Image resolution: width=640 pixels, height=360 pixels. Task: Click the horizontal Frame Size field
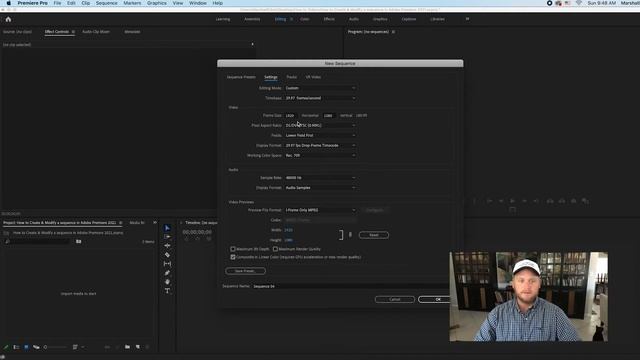point(291,116)
